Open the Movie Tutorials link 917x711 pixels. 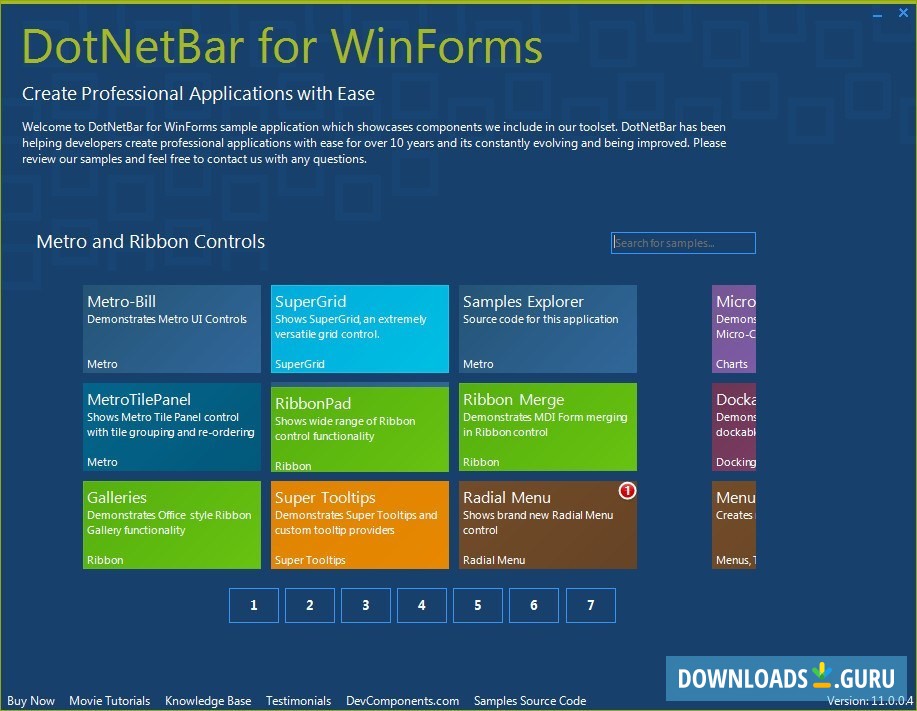109,700
